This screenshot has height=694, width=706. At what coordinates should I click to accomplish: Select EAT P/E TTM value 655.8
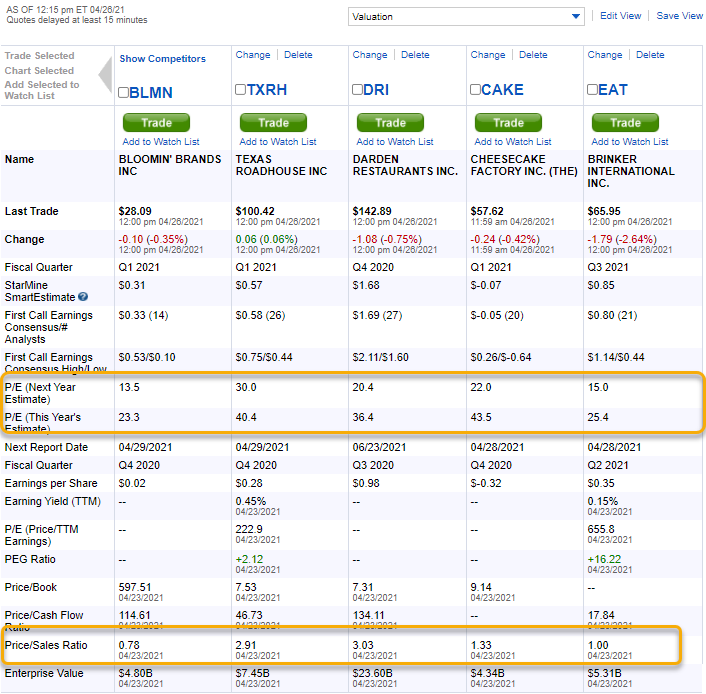(601, 529)
